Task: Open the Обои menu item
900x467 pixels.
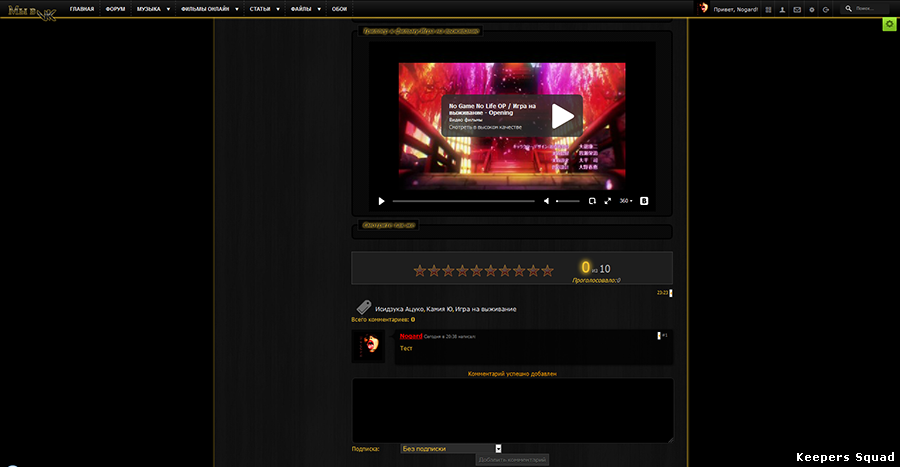Action: (339, 9)
